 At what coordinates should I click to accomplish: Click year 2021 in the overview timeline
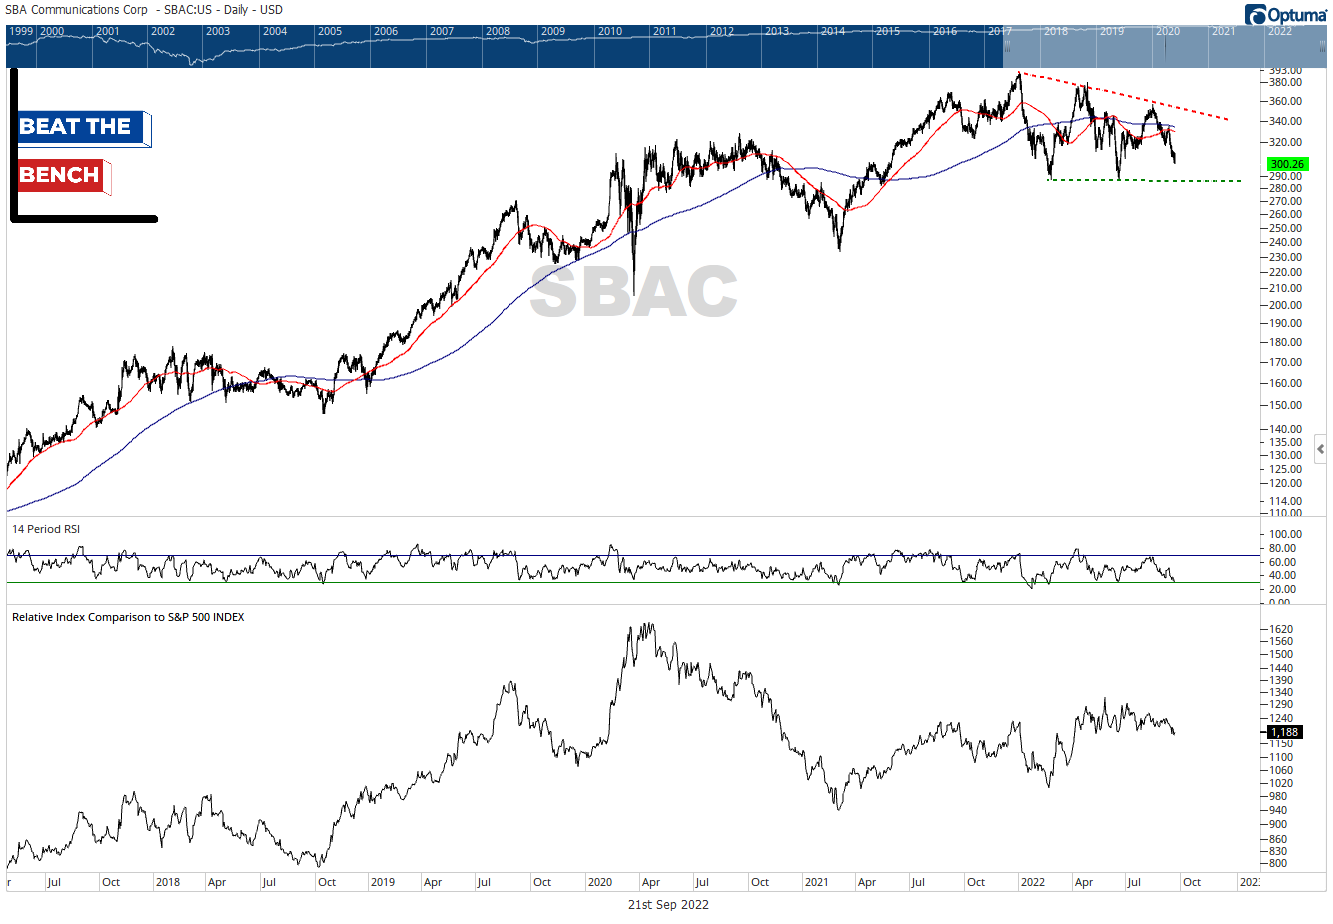click(x=1223, y=32)
